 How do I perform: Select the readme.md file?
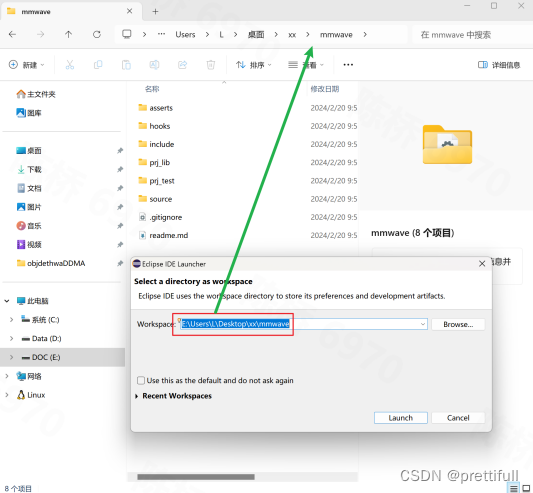pyautogui.click(x=164, y=235)
